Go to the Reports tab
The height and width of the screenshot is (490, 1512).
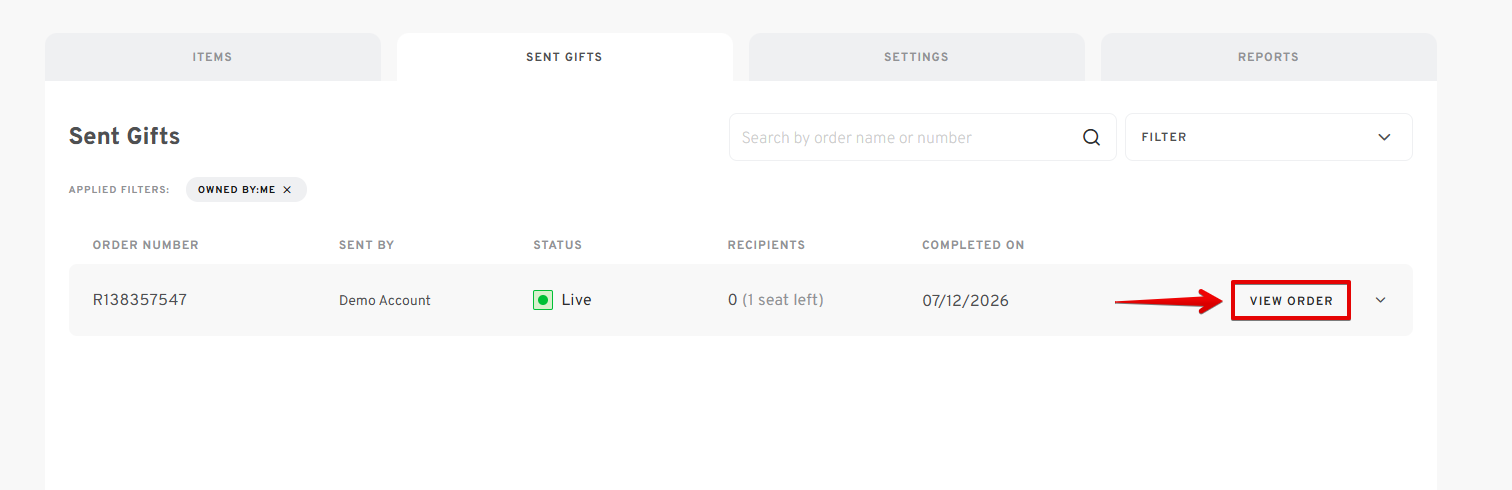(x=1268, y=57)
